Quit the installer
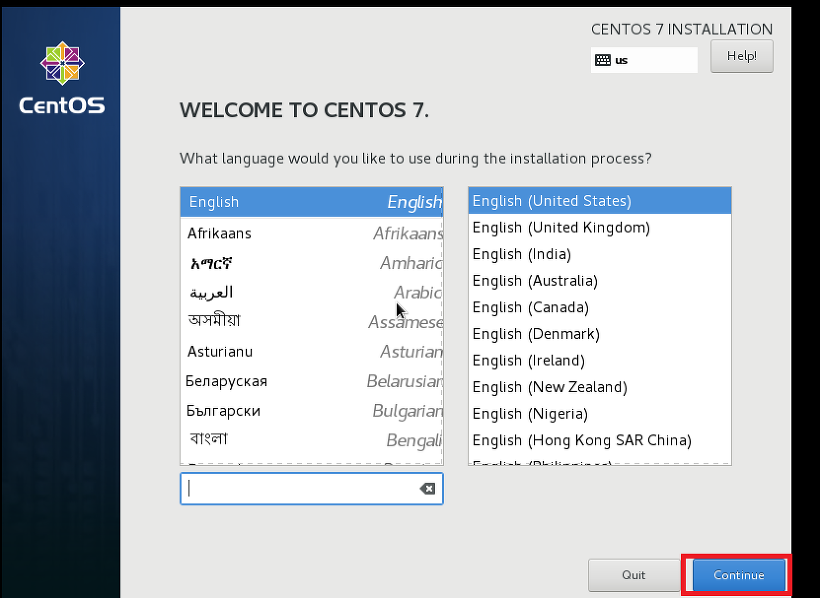Image resolution: width=820 pixels, height=598 pixels. [633, 575]
